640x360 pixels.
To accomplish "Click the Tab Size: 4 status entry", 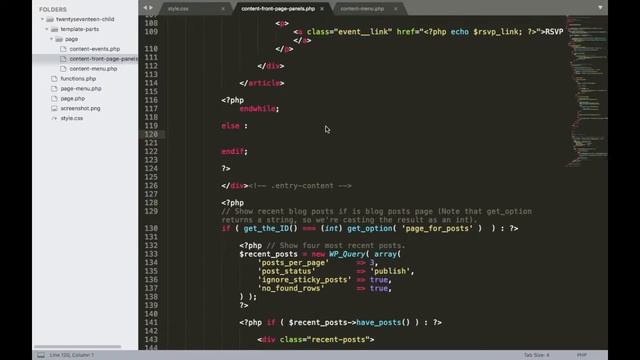I will tap(536, 355).
